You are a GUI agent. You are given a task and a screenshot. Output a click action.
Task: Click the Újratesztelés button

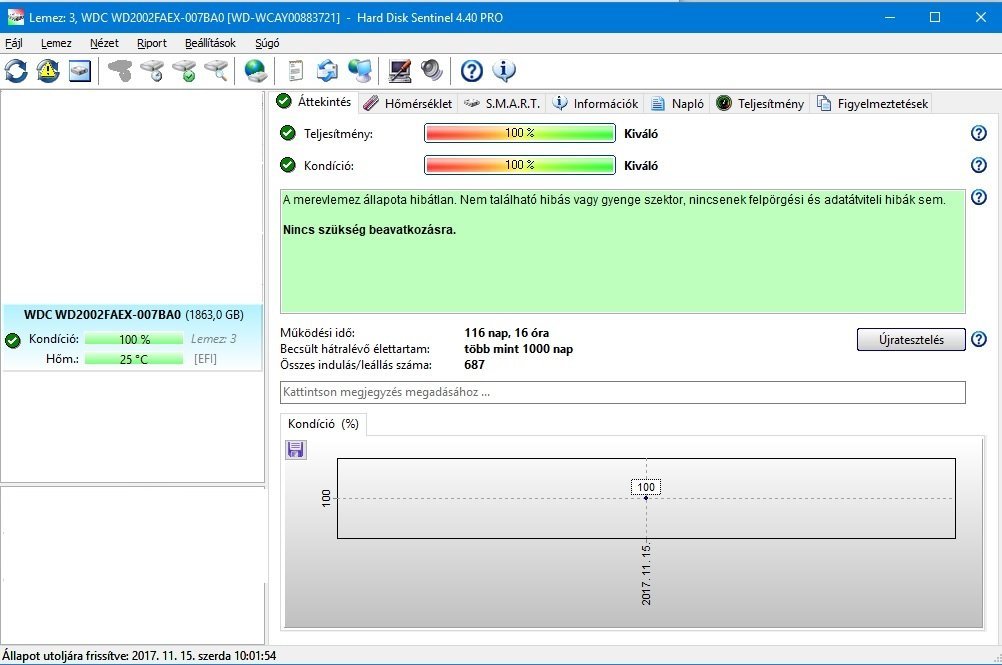(x=911, y=340)
